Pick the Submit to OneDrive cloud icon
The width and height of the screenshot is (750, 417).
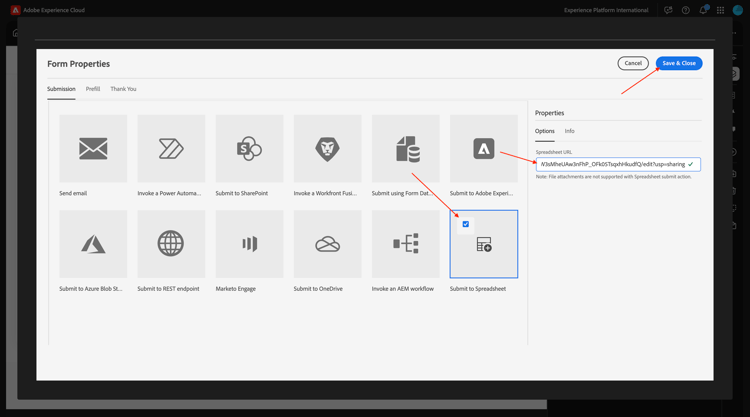click(x=327, y=244)
